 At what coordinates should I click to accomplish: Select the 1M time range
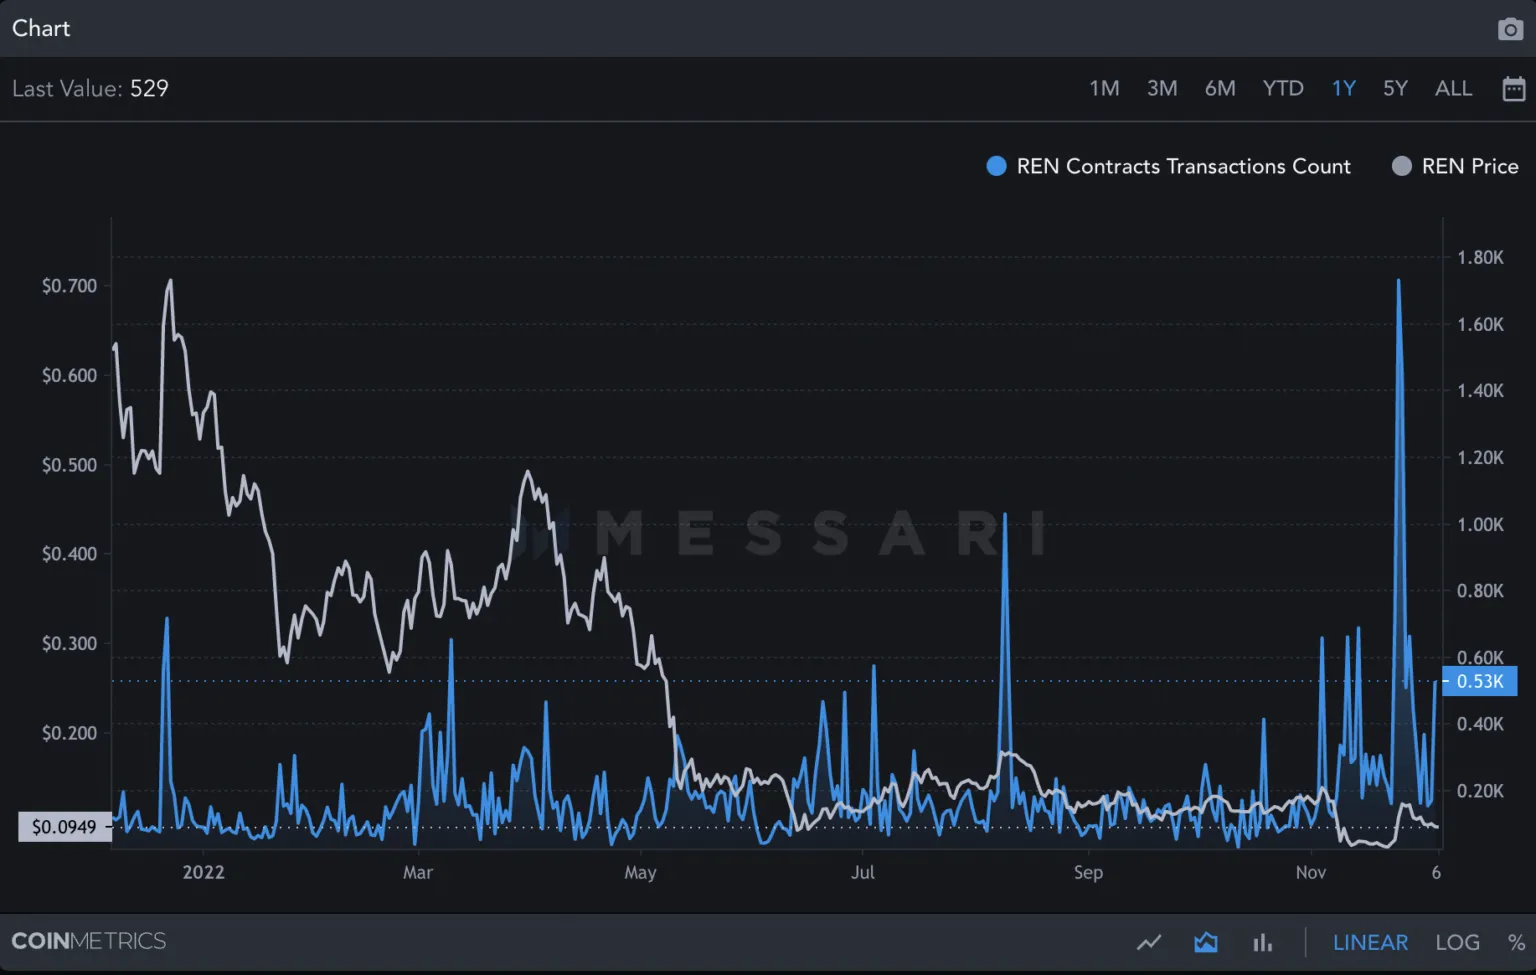[1104, 89]
